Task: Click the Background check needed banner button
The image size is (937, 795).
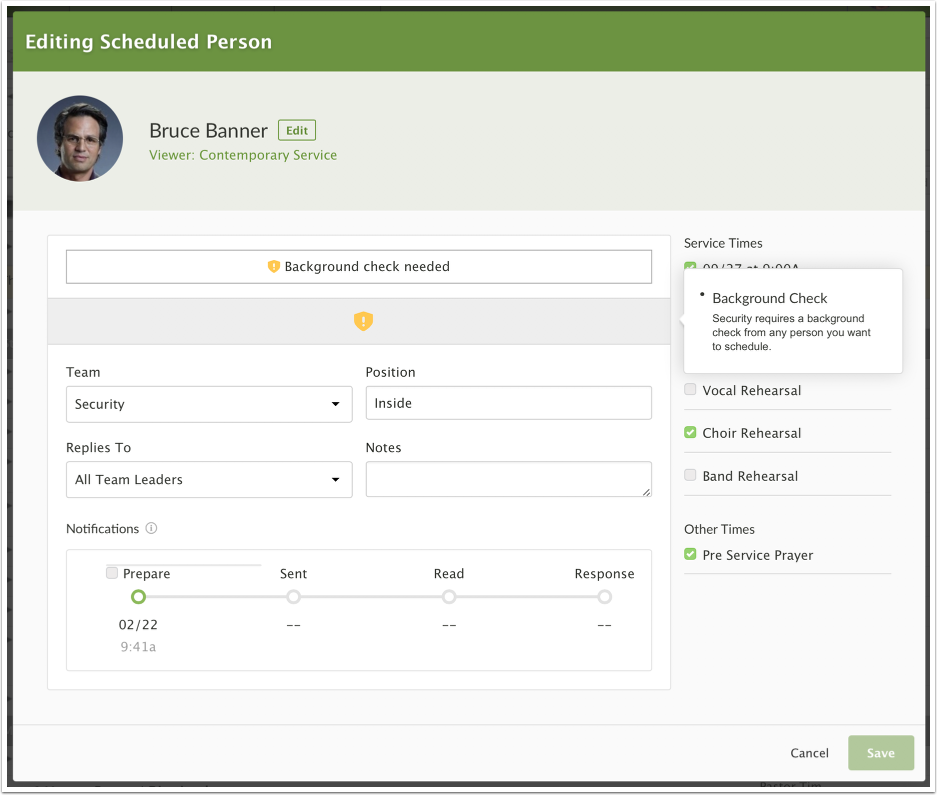Action: point(358,267)
